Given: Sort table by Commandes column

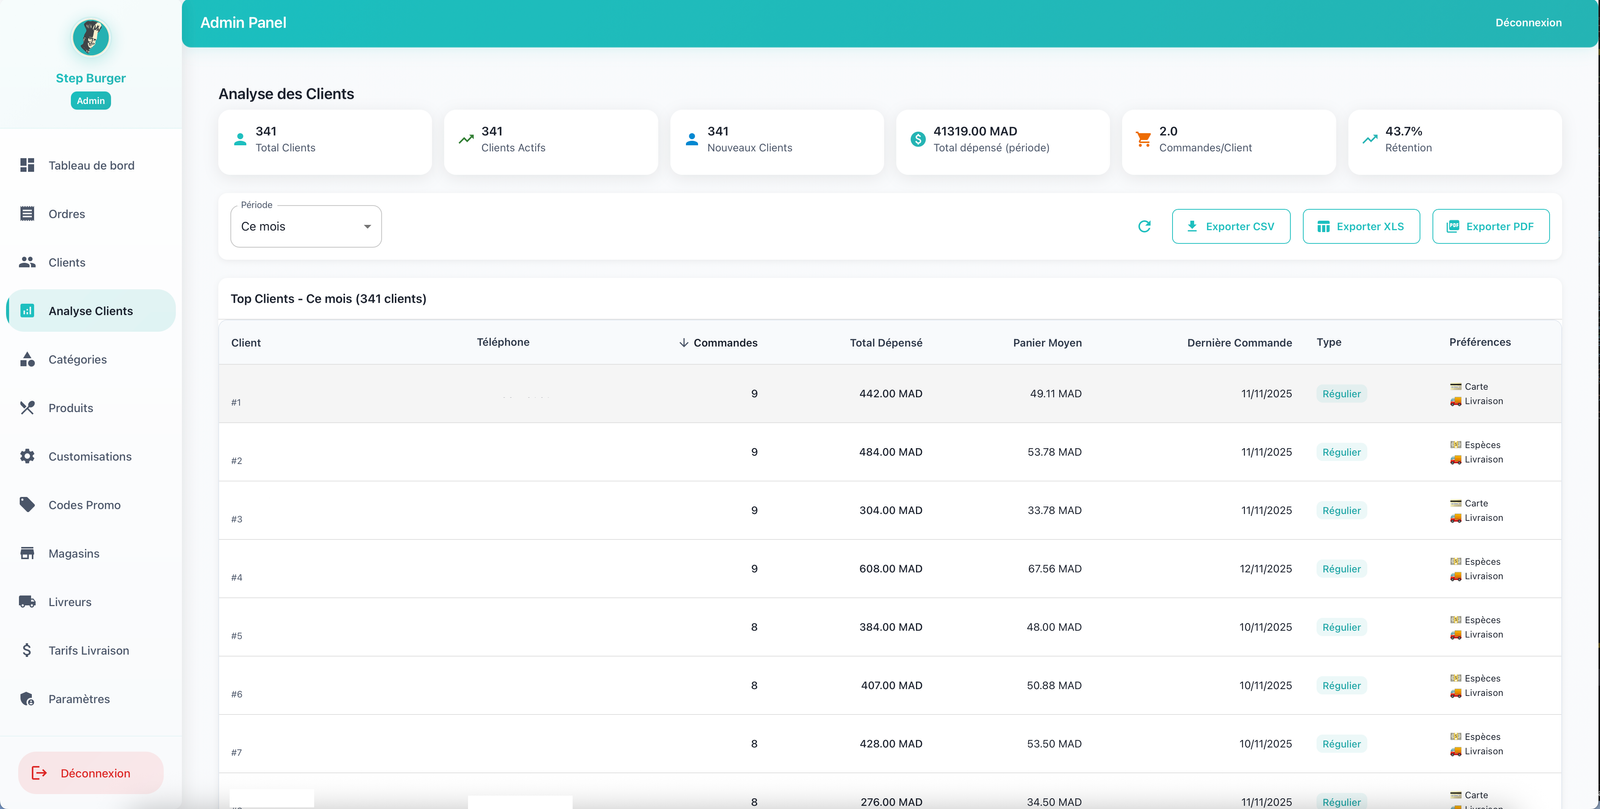Looking at the screenshot, I should click(x=724, y=343).
